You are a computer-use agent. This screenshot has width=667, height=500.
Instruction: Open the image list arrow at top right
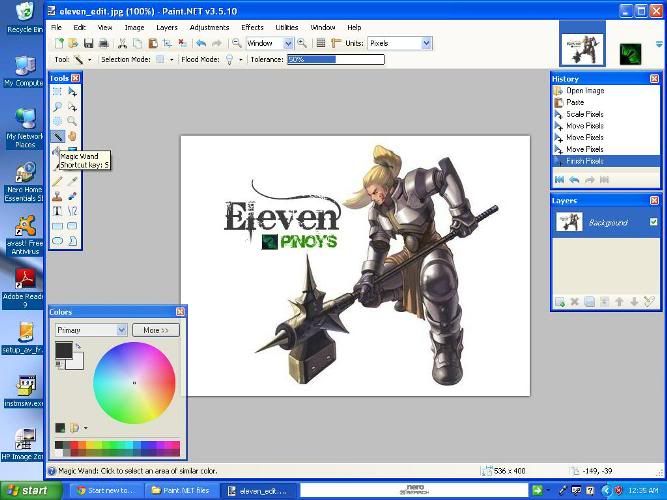(659, 44)
